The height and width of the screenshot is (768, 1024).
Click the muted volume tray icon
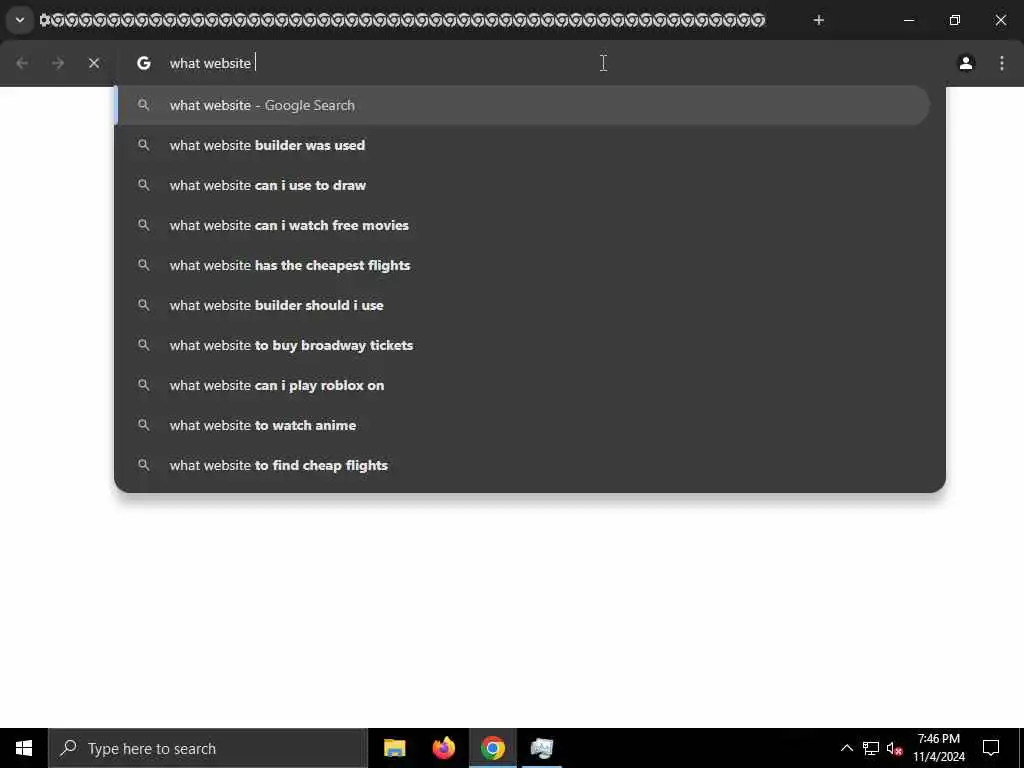[x=895, y=748]
